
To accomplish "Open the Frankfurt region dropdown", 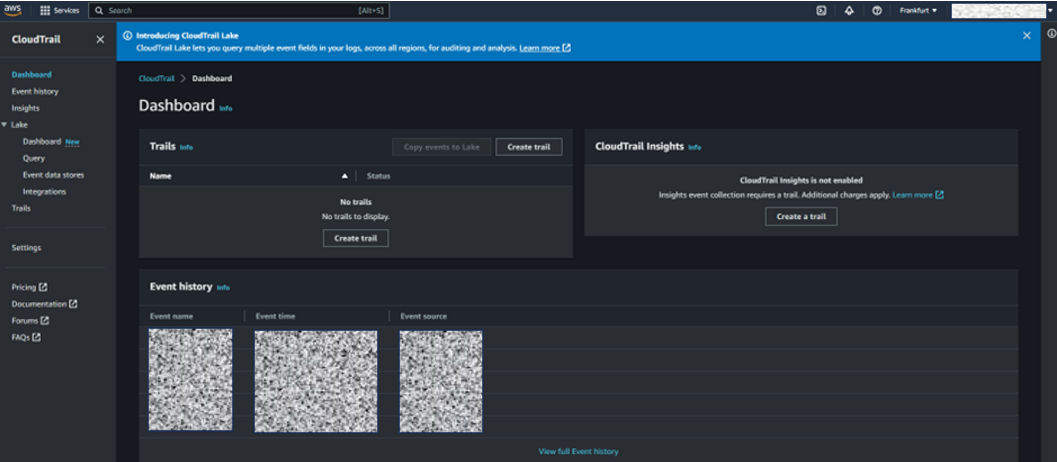I will click(918, 11).
